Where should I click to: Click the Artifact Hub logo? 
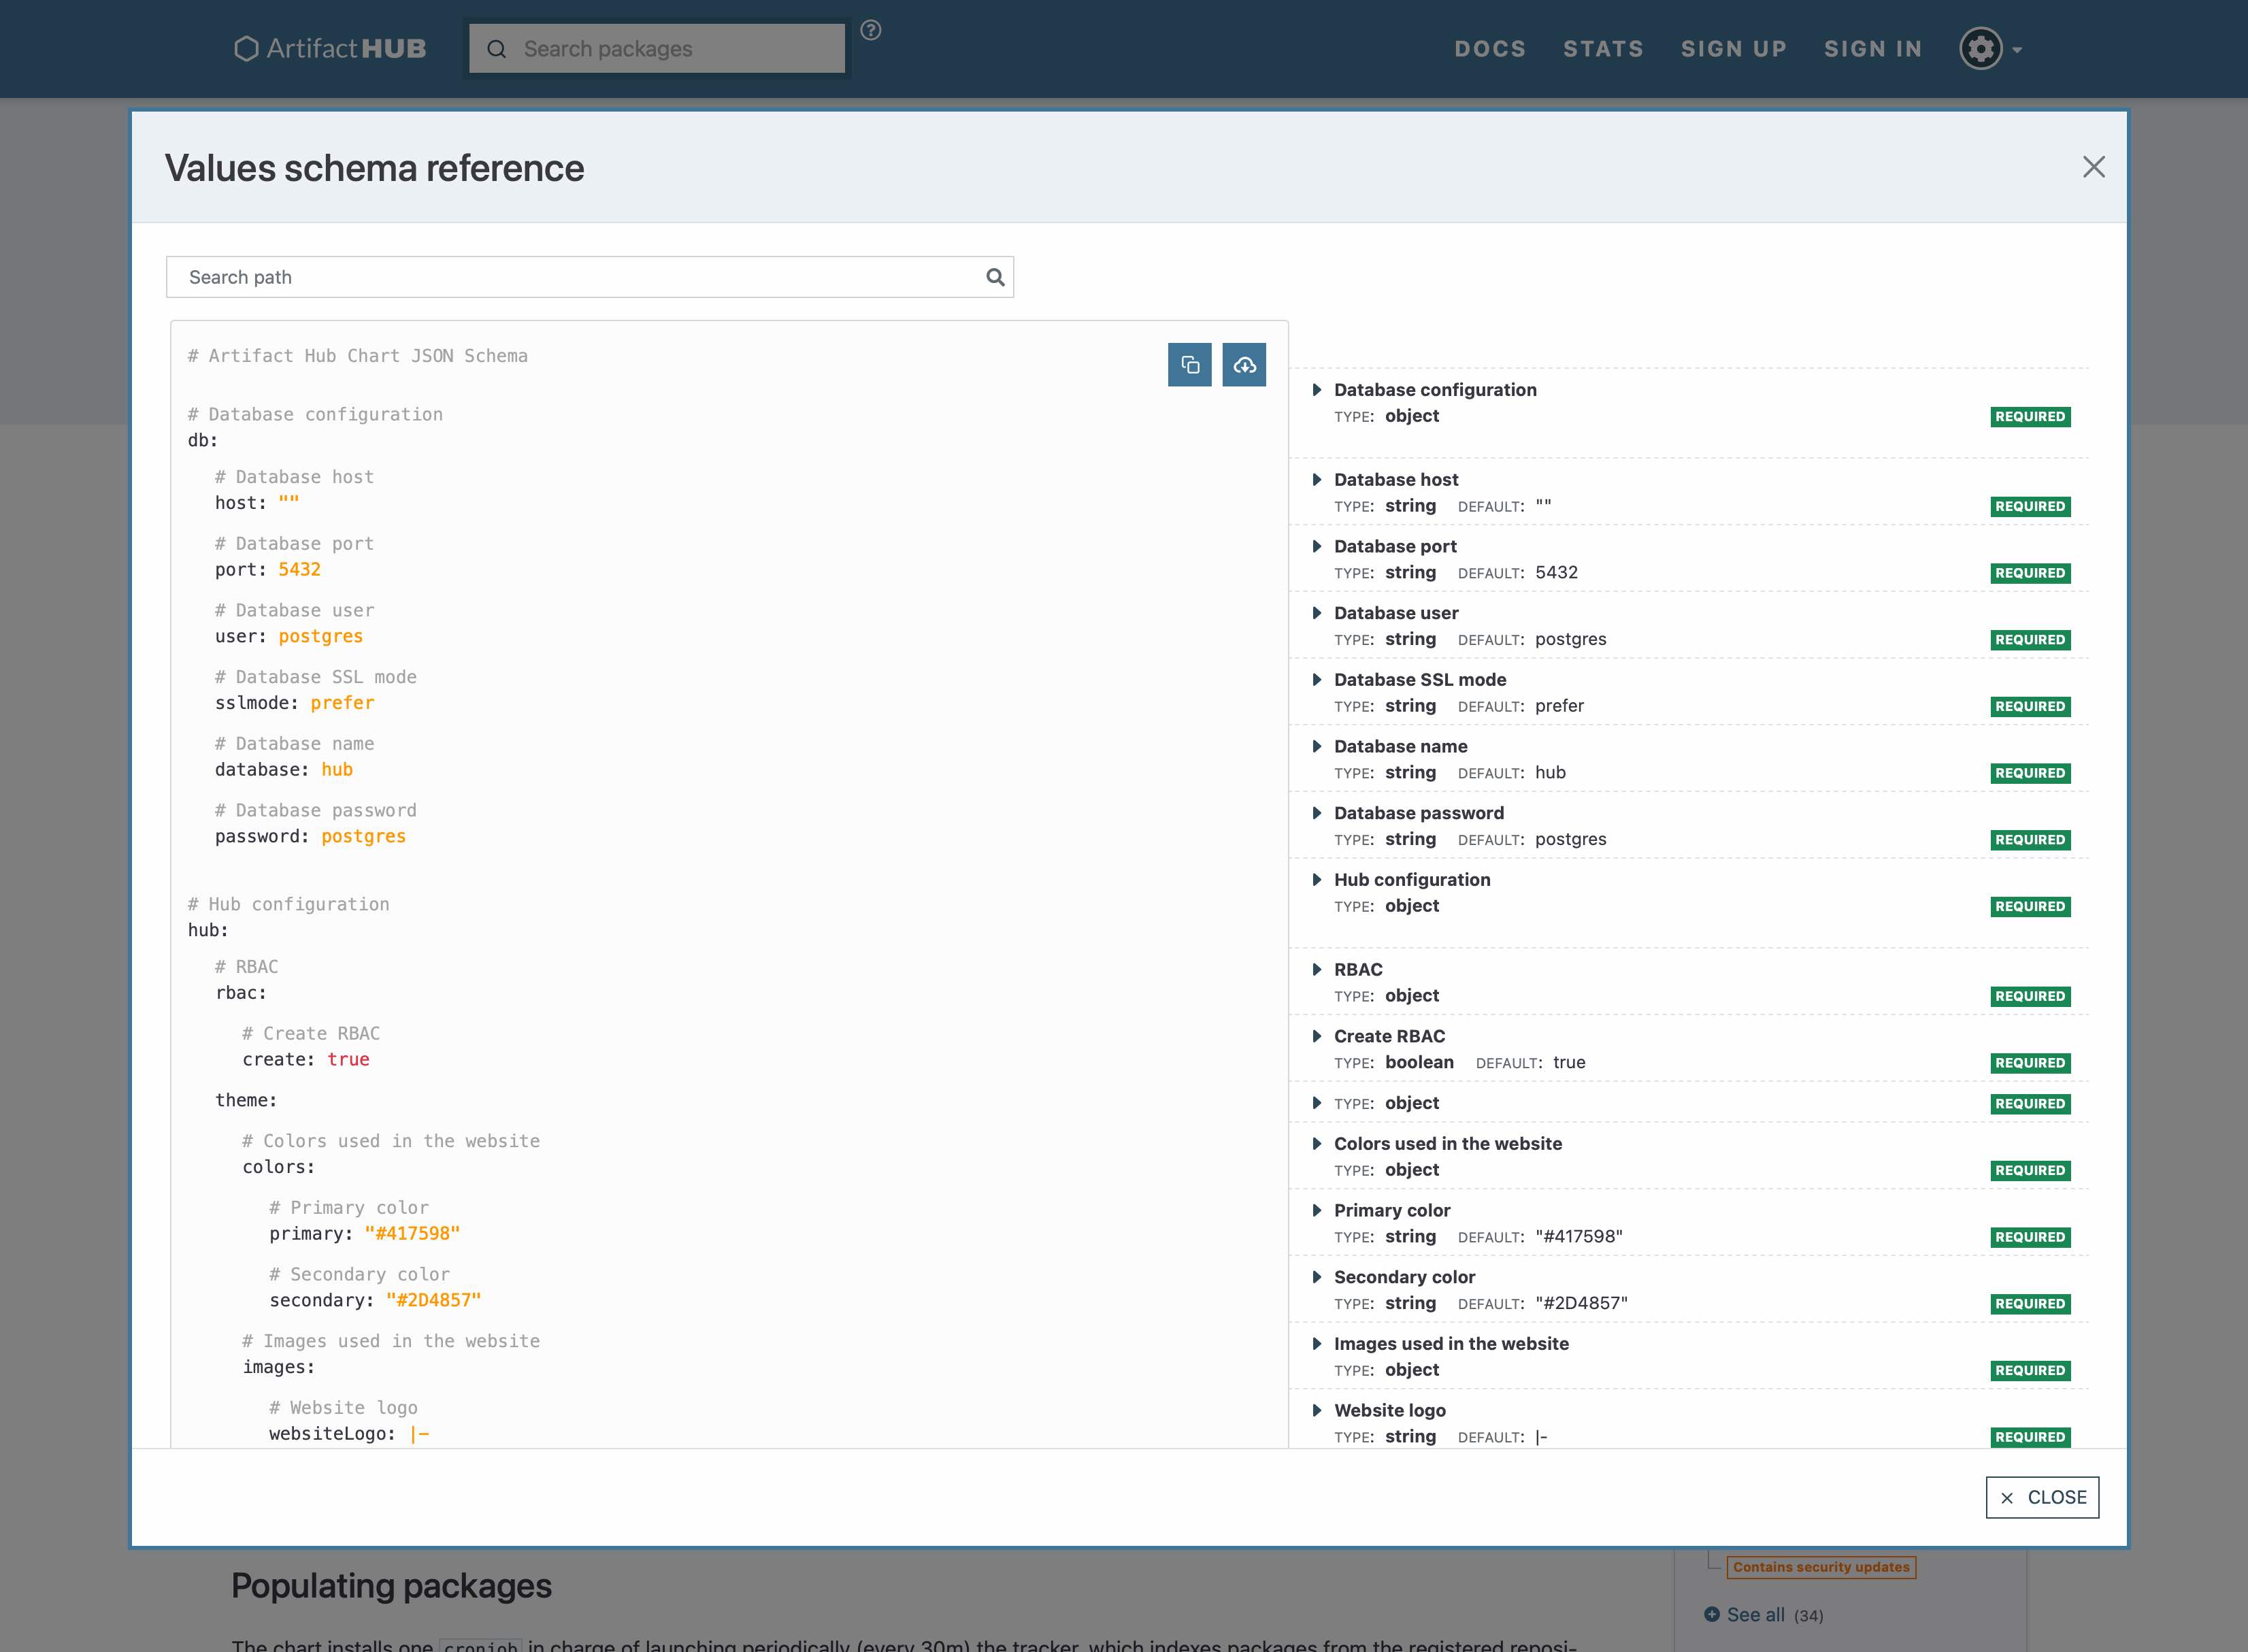(330, 49)
